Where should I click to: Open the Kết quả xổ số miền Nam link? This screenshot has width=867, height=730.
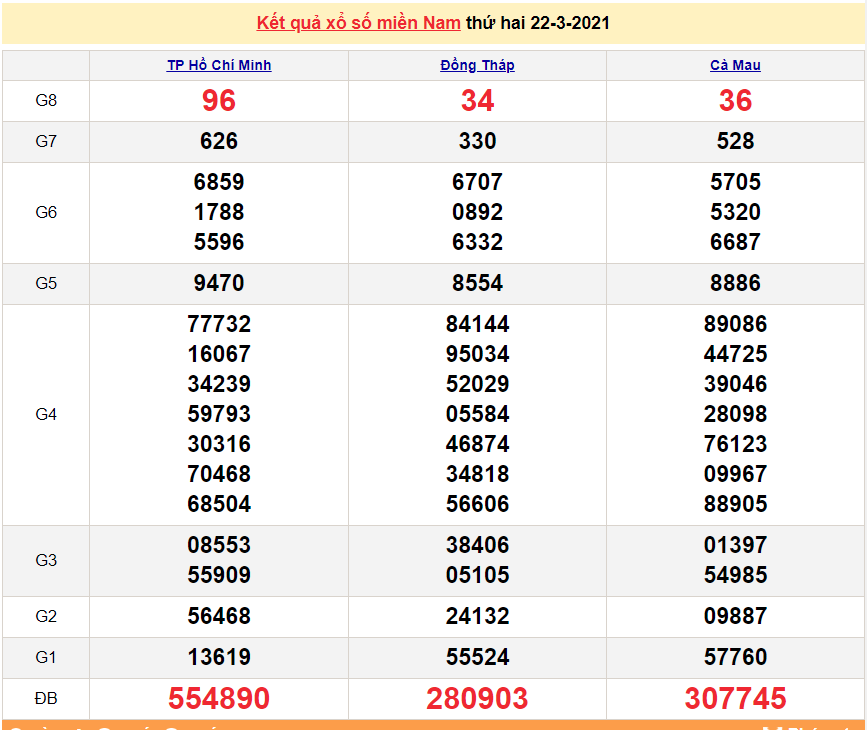click(x=359, y=23)
